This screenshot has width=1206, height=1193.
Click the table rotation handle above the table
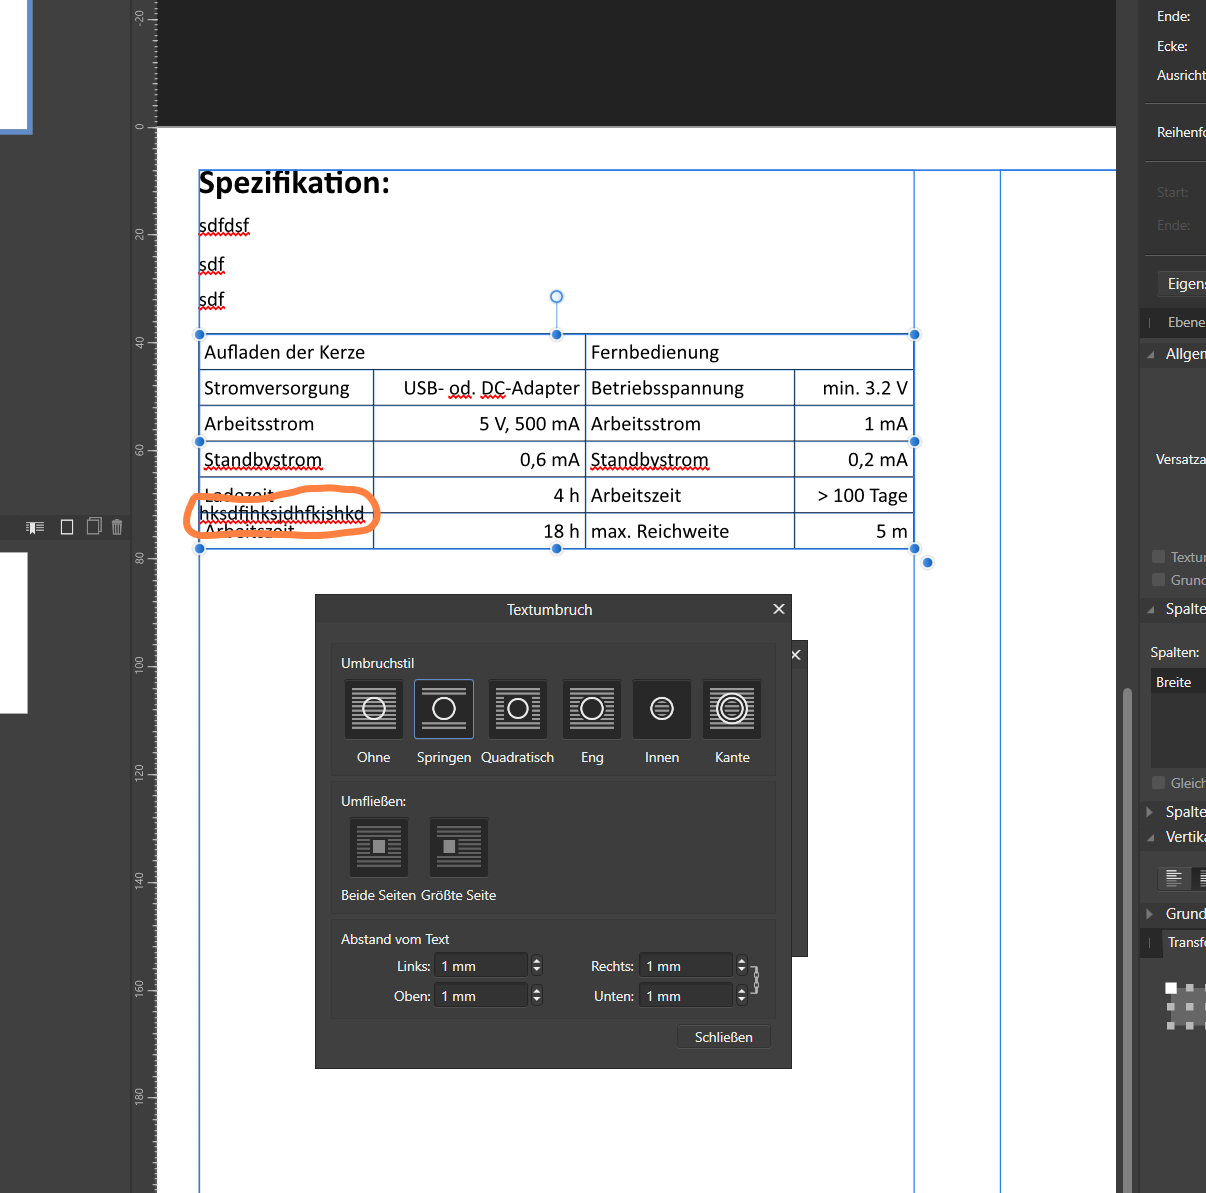click(x=557, y=297)
